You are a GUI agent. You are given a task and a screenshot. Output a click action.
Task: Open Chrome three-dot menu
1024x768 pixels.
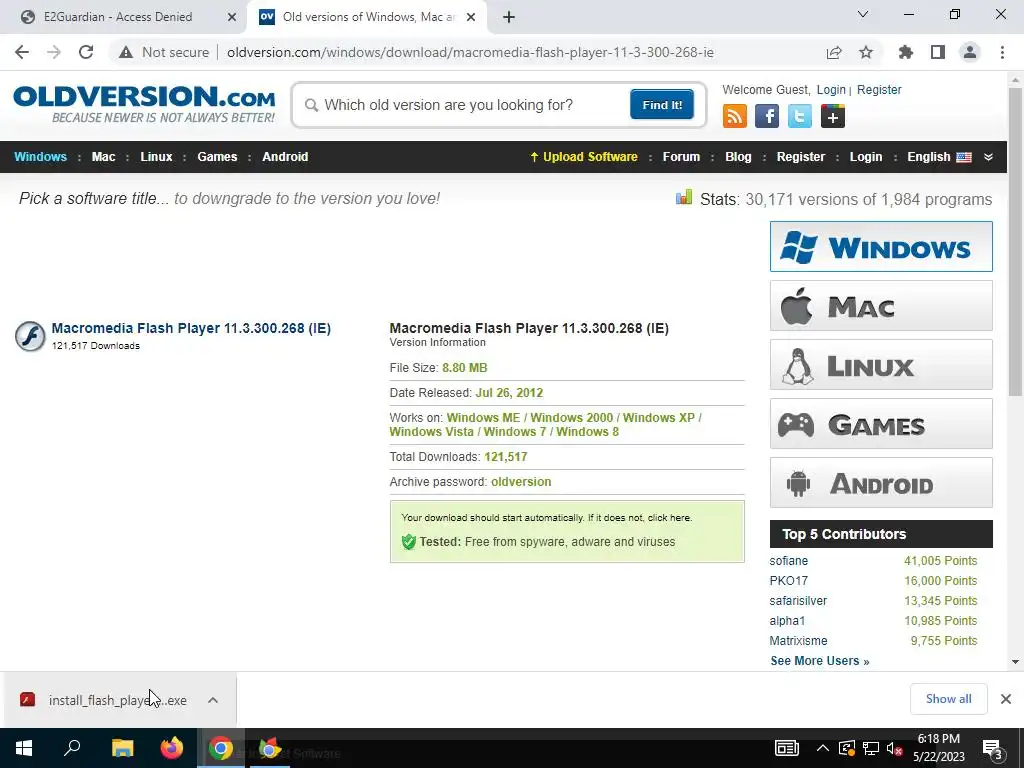(1002, 52)
